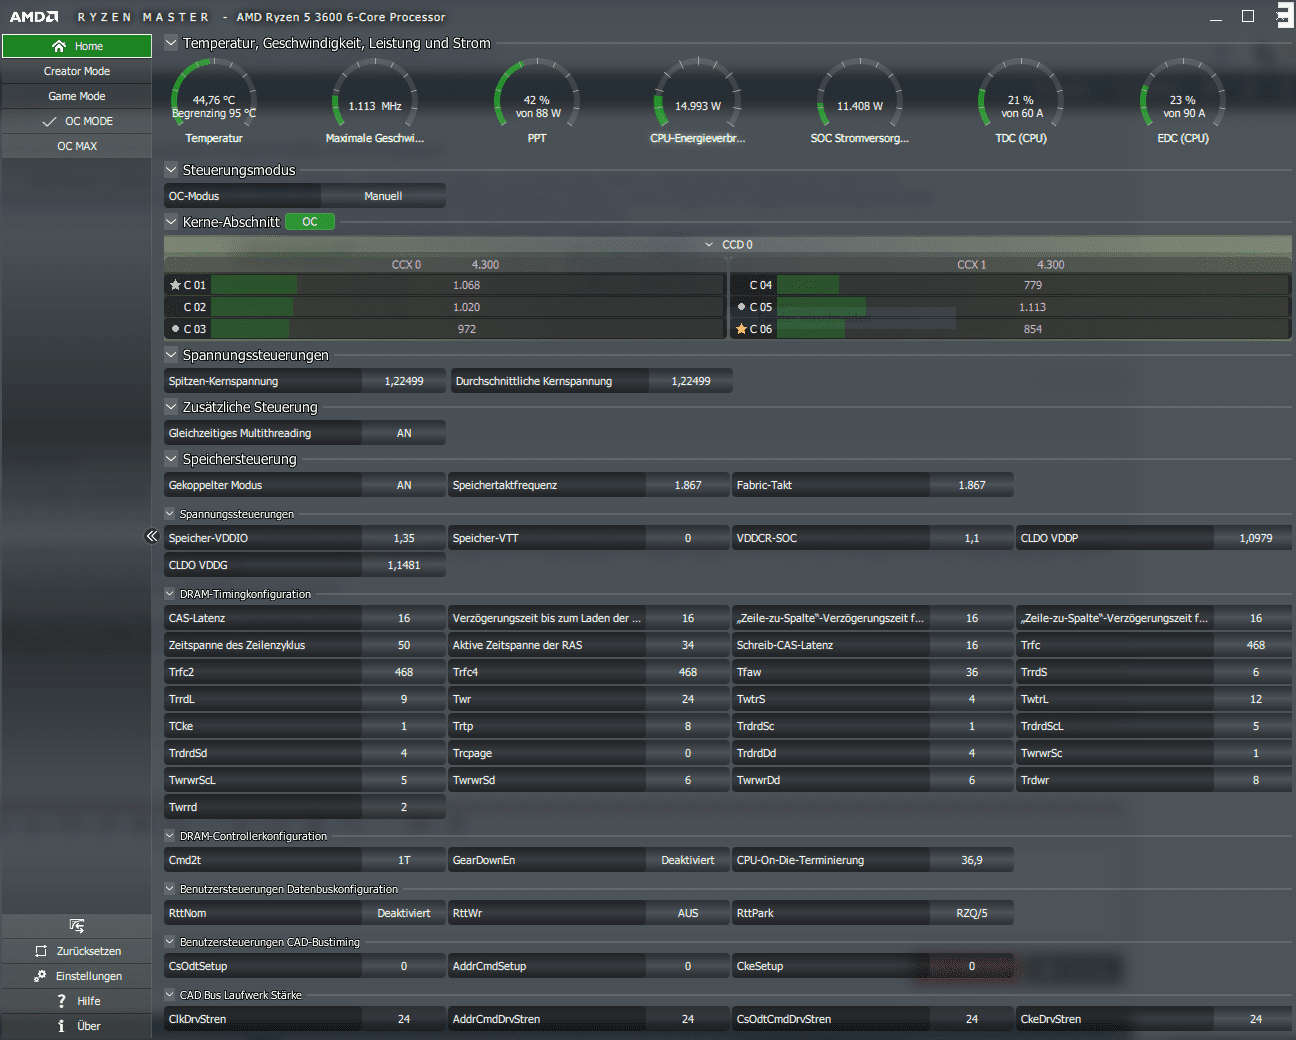Click the TDC (CPU) gauge

(x=1021, y=100)
